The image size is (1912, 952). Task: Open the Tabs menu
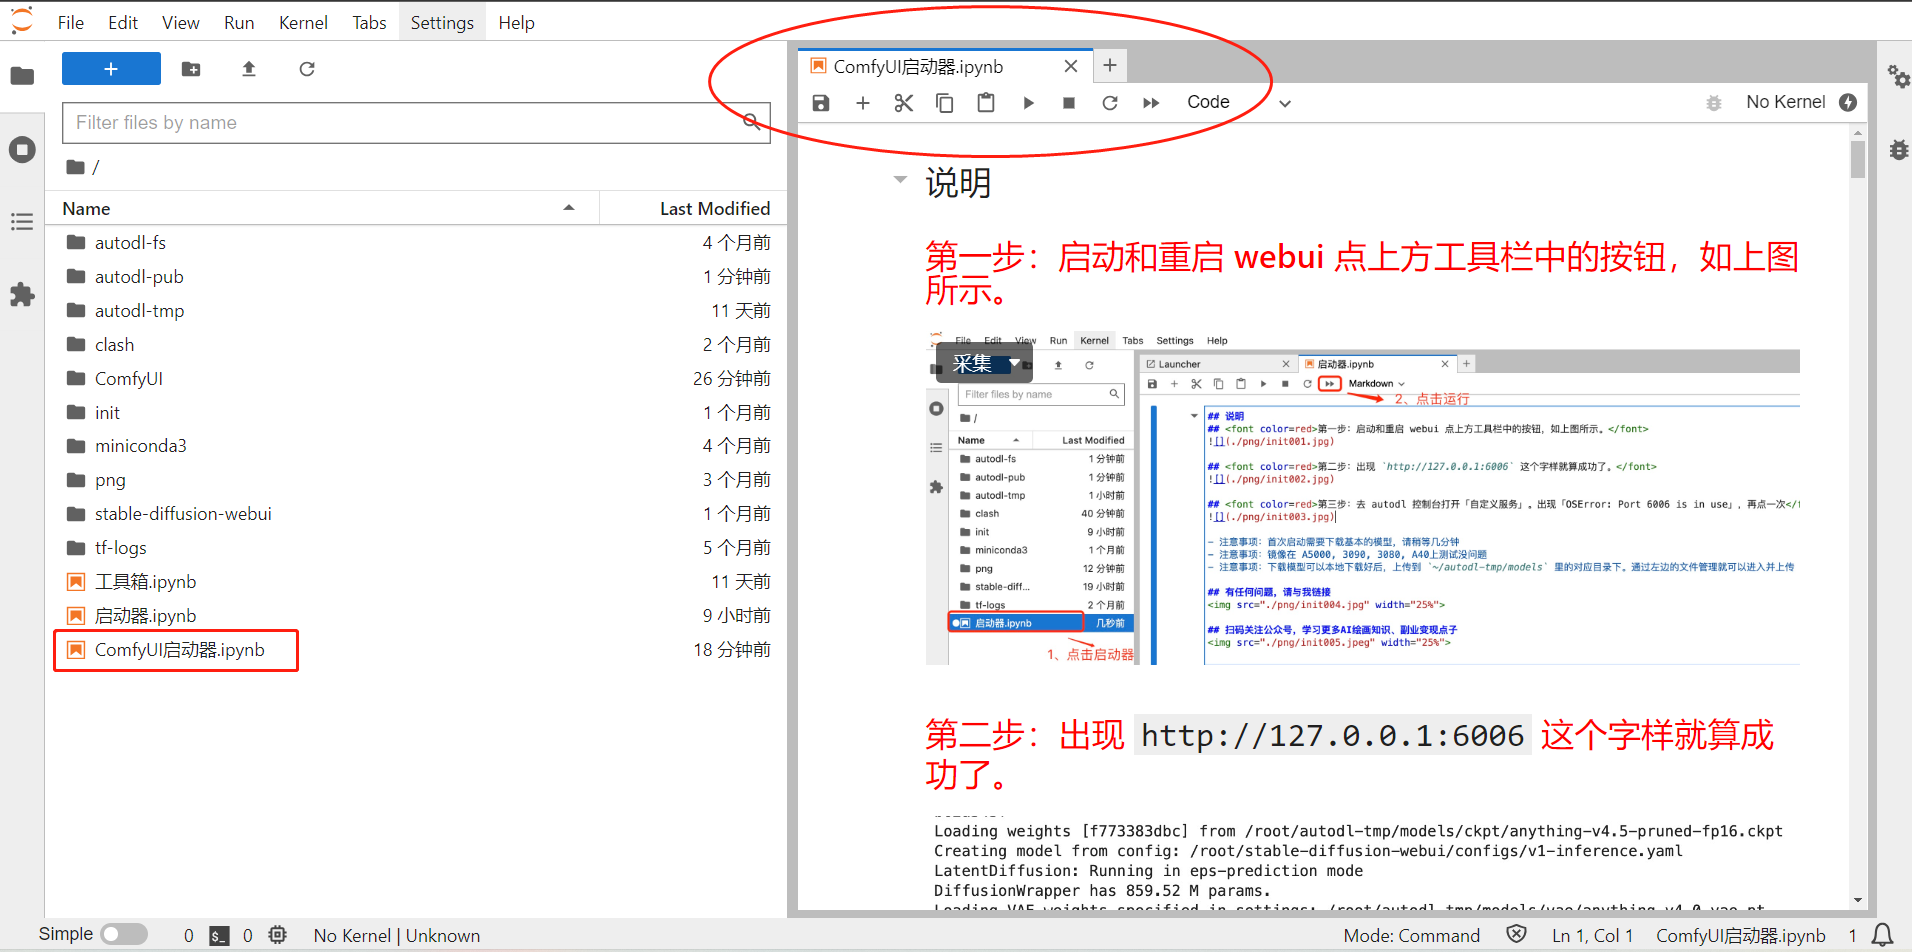369,22
